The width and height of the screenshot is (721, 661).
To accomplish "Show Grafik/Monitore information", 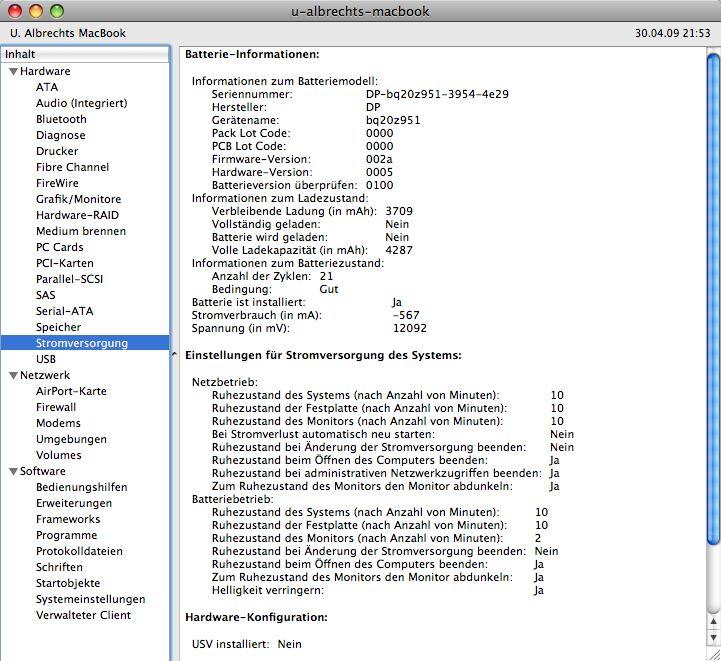I will (x=79, y=199).
